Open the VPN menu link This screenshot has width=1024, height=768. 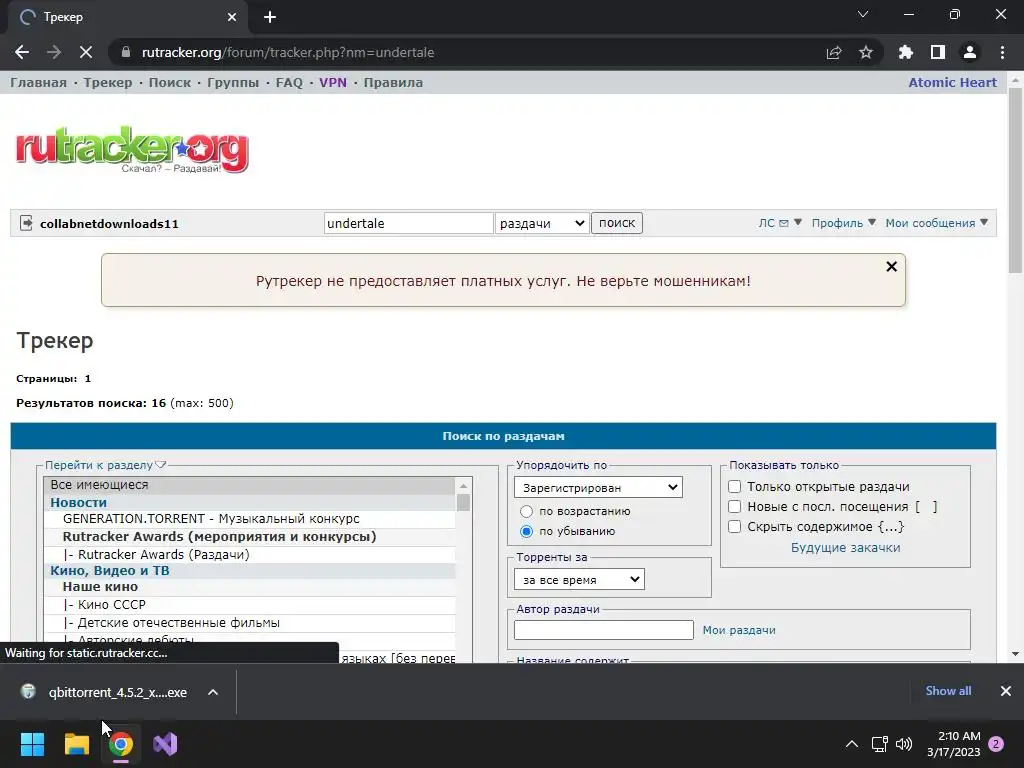333,83
